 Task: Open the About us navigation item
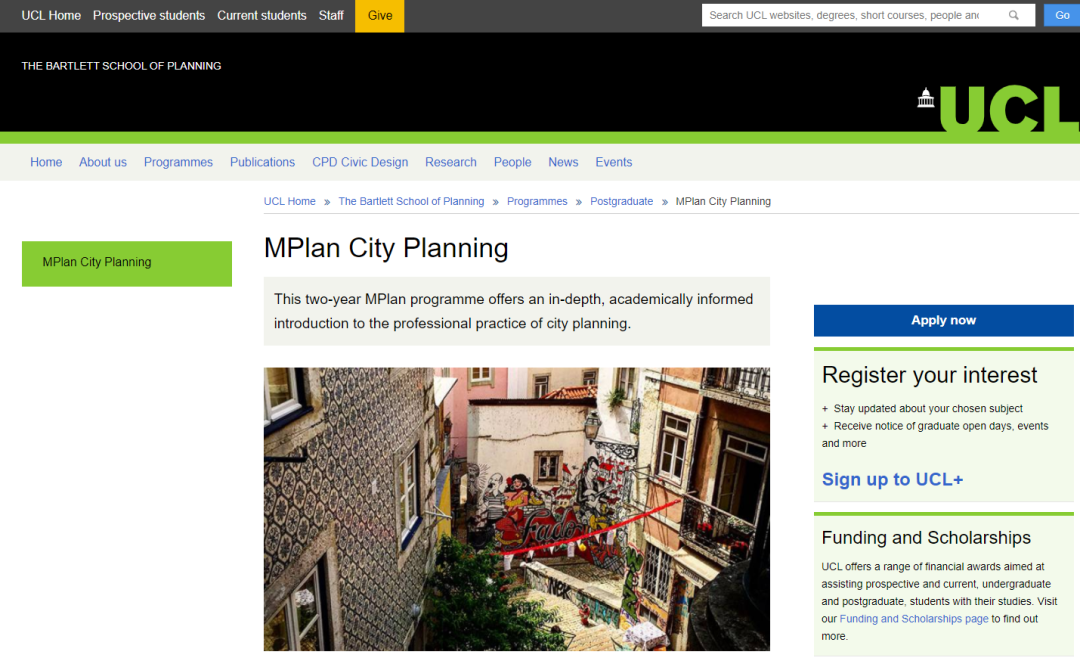(x=103, y=162)
